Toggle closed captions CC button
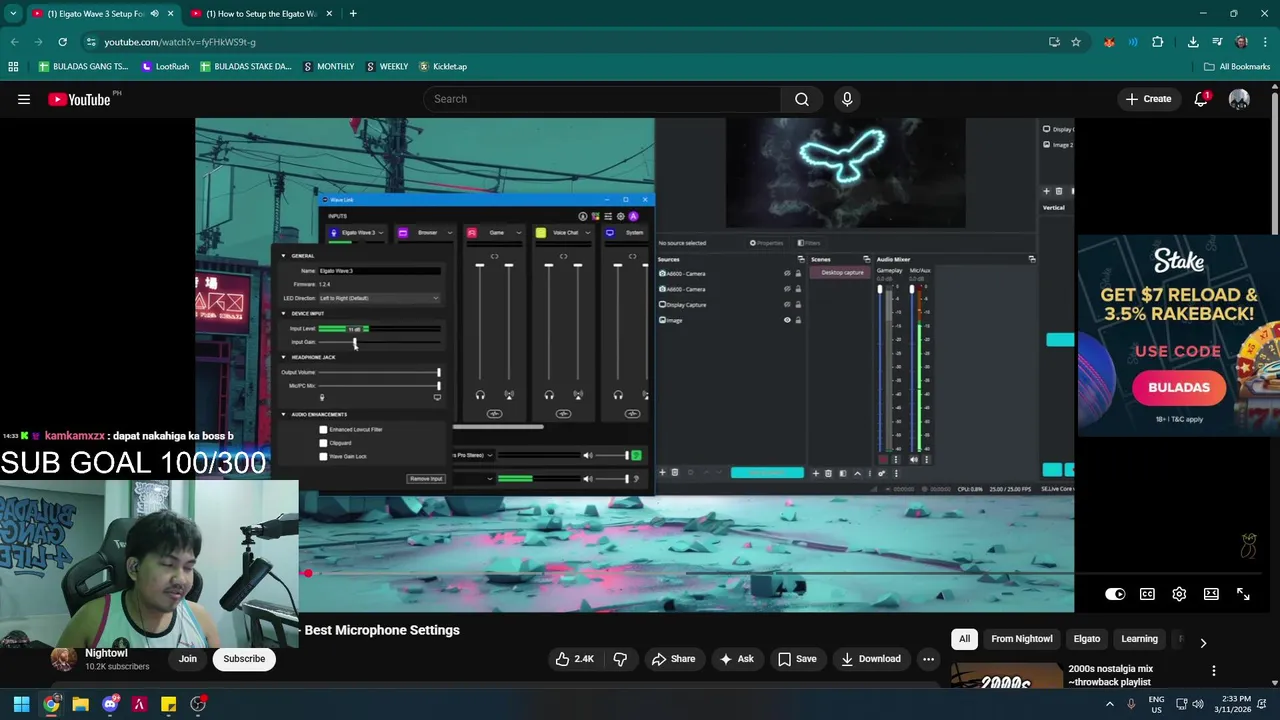Viewport: 1280px width, 720px height. 1147,594
